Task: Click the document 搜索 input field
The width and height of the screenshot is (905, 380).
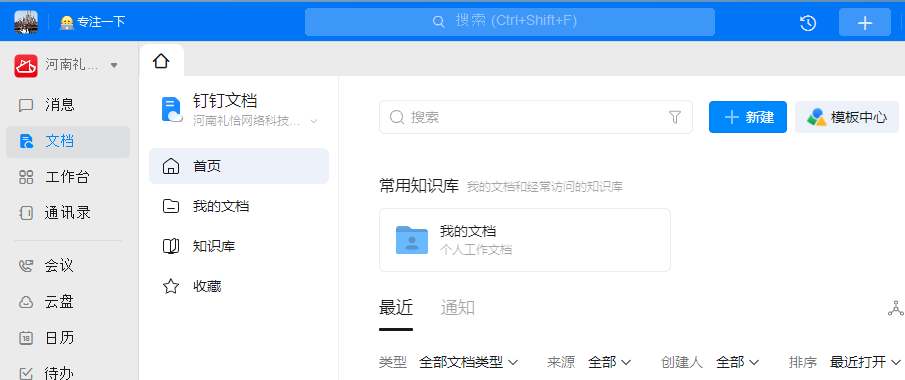Action: click(x=536, y=117)
